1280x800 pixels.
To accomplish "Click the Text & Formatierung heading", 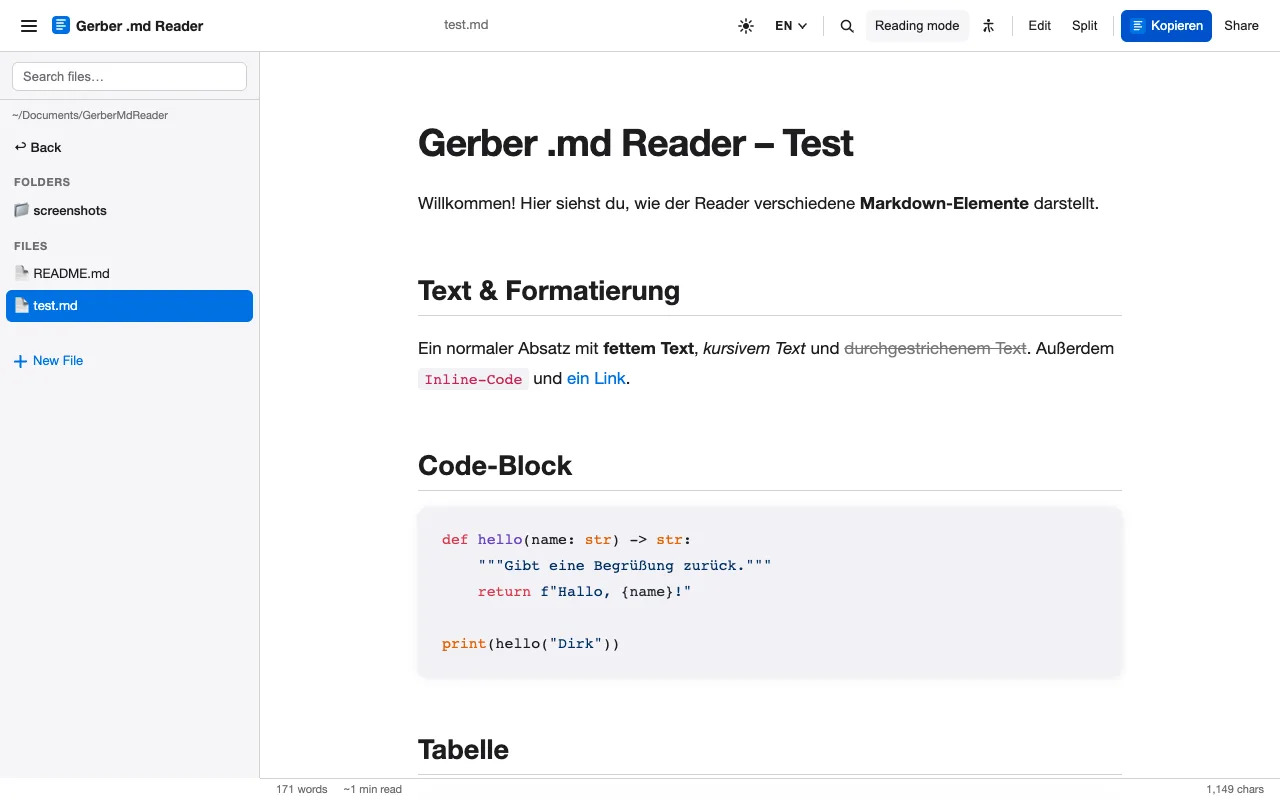I will [549, 290].
